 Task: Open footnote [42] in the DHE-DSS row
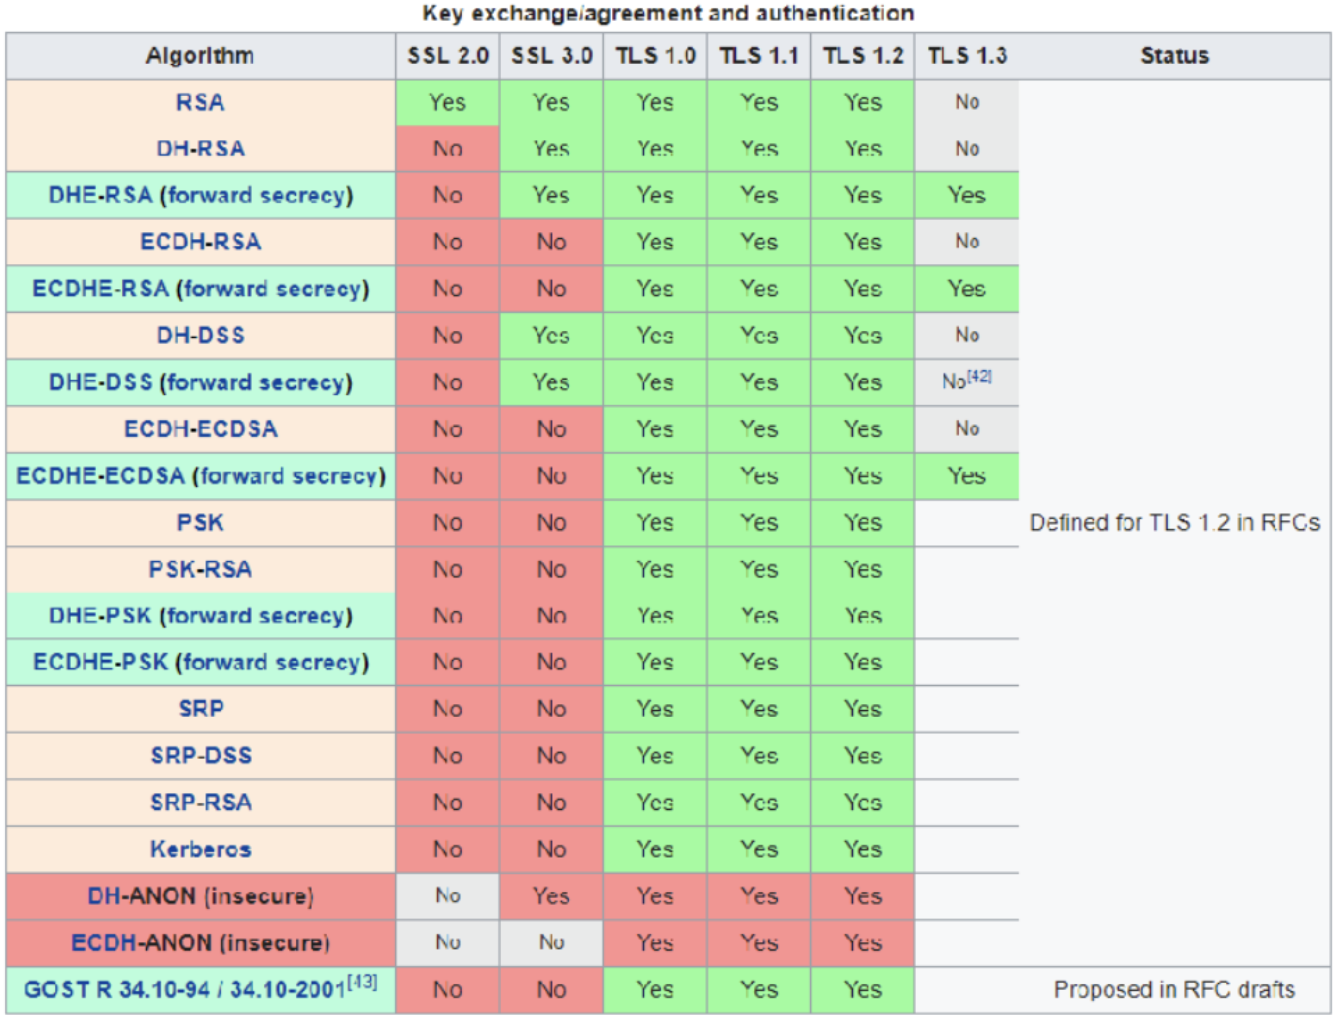[x=979, y=376]
